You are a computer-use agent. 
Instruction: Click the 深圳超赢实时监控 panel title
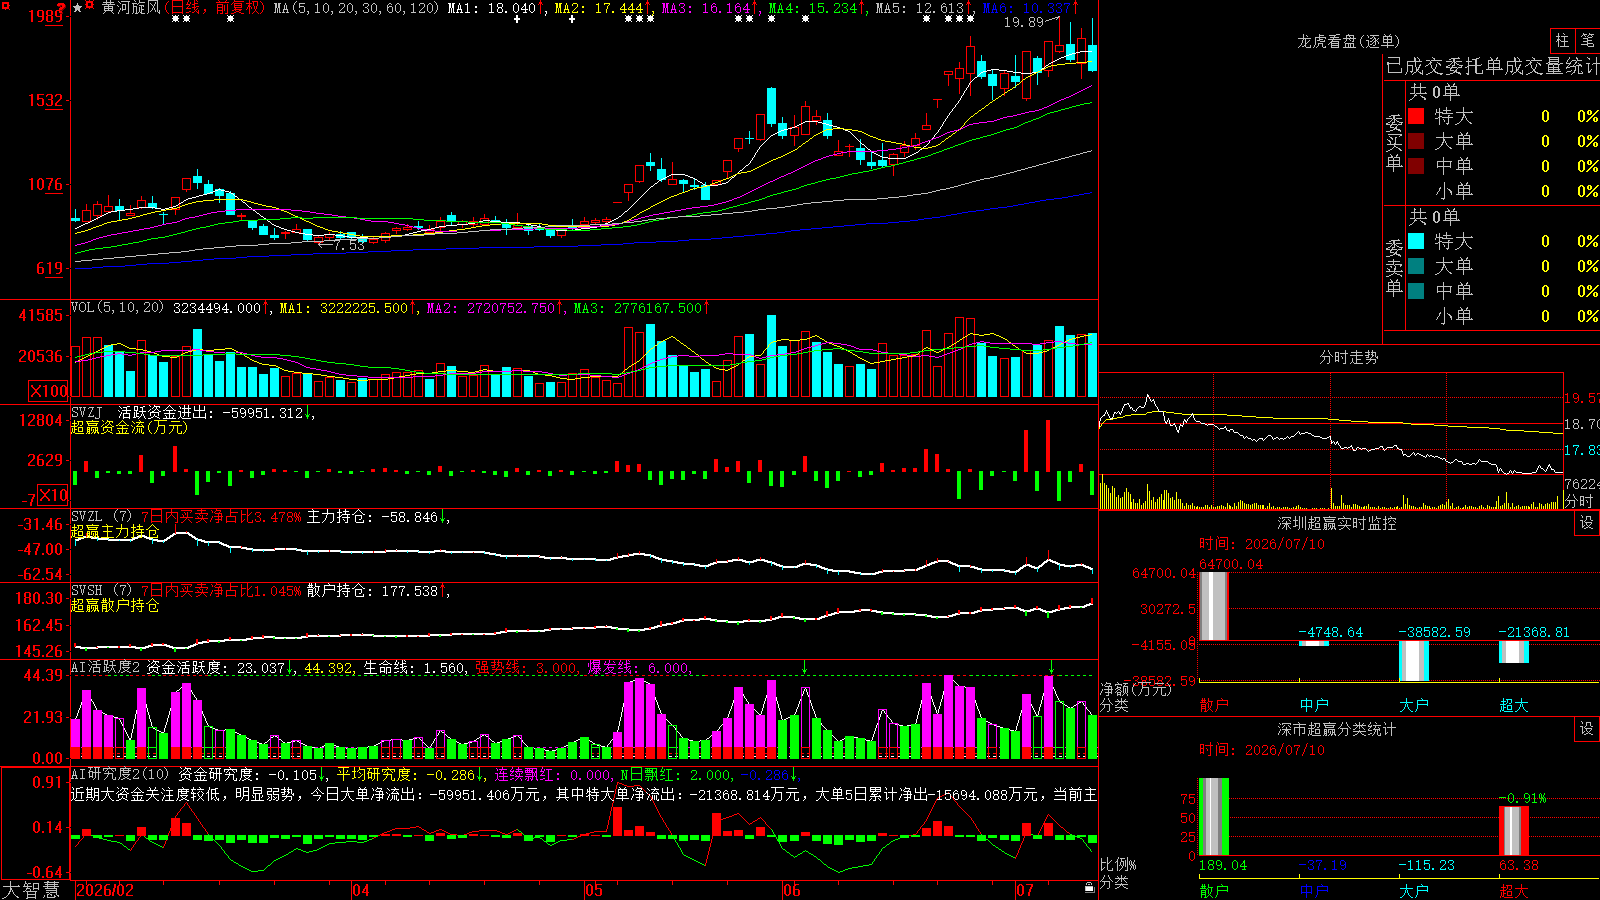(1336, 523)
